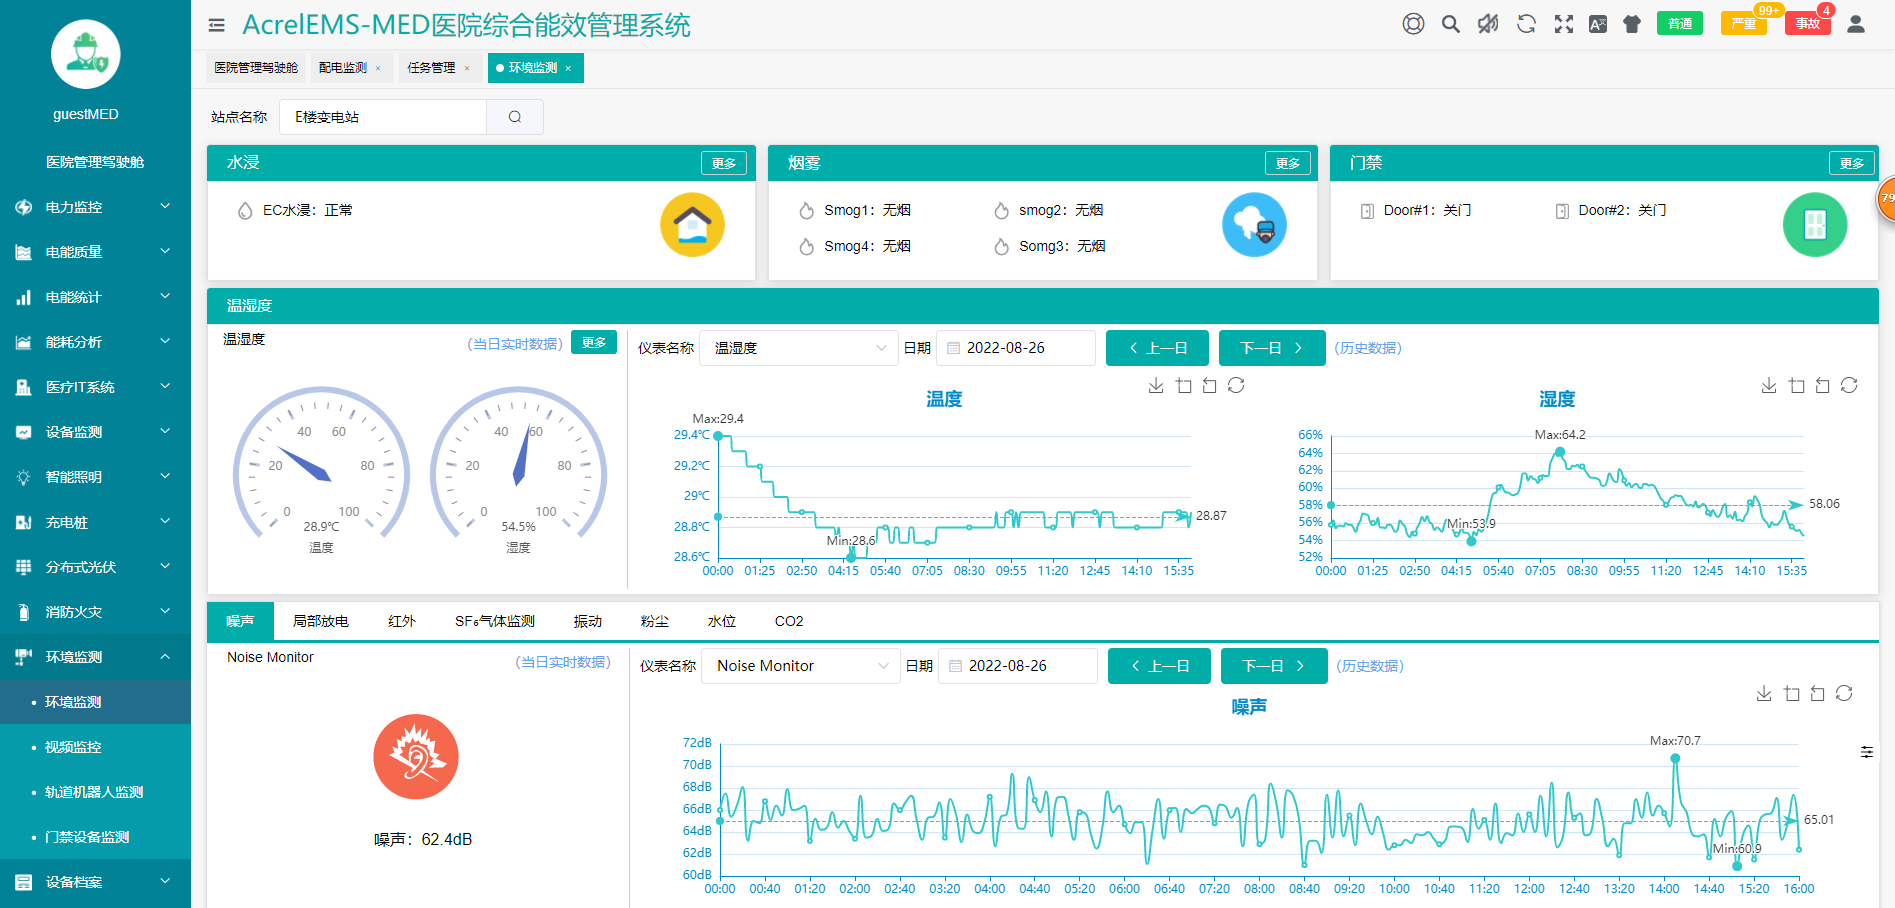The height and width of the screenshot is (908, 1895).
Task: Activate zoom selection on the 噪声 chart
Action: [x=1790, y=692]
